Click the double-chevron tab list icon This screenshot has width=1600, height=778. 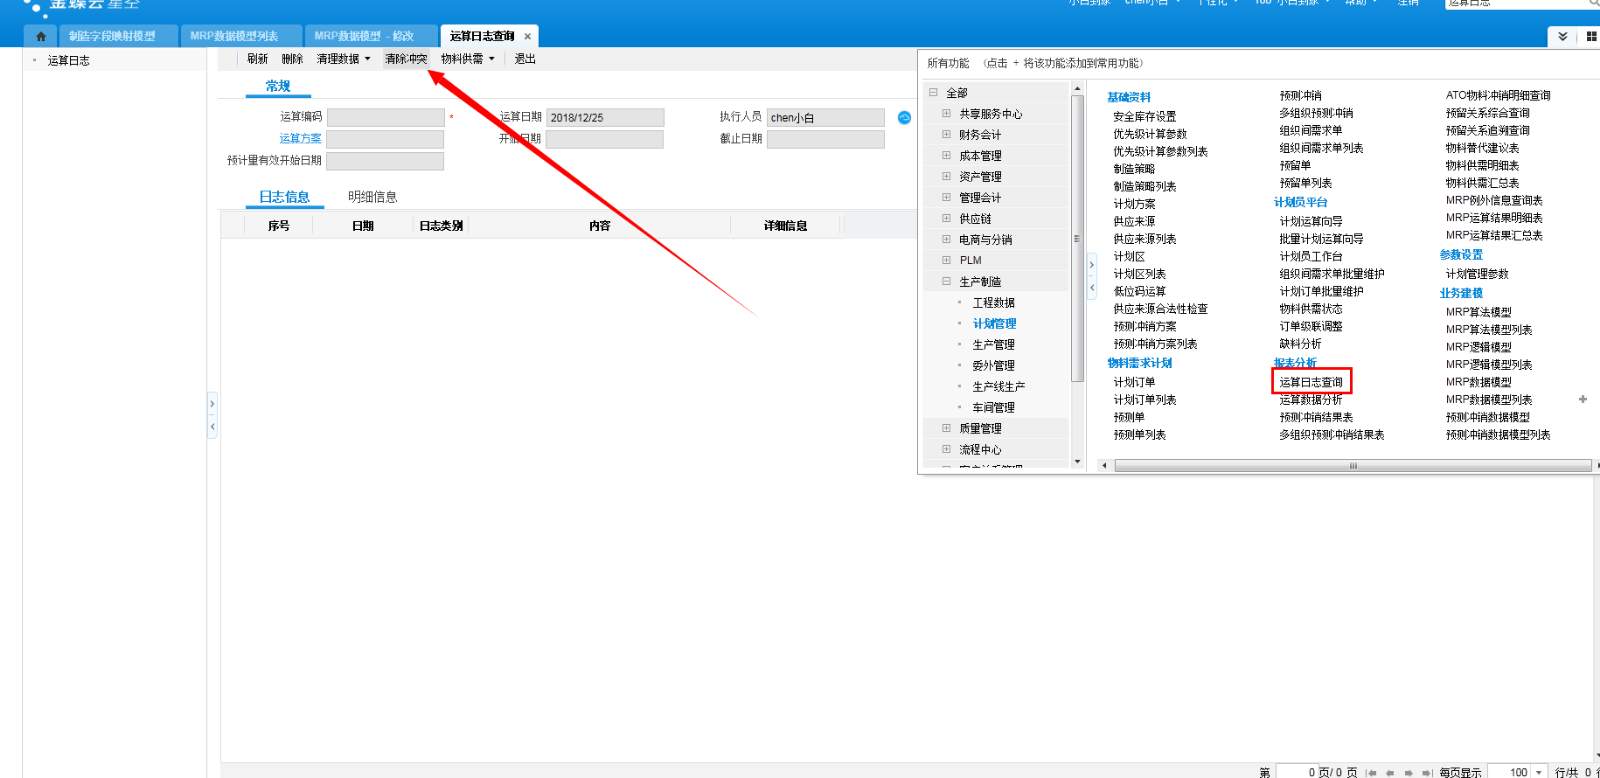[1562, 36]
